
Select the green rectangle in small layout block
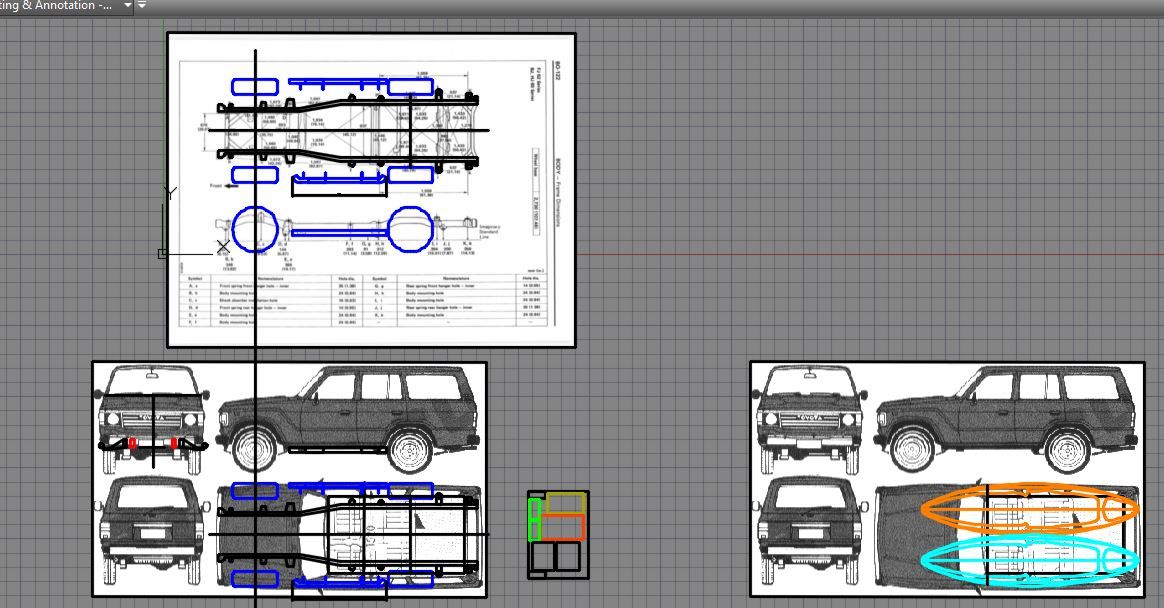534,520
